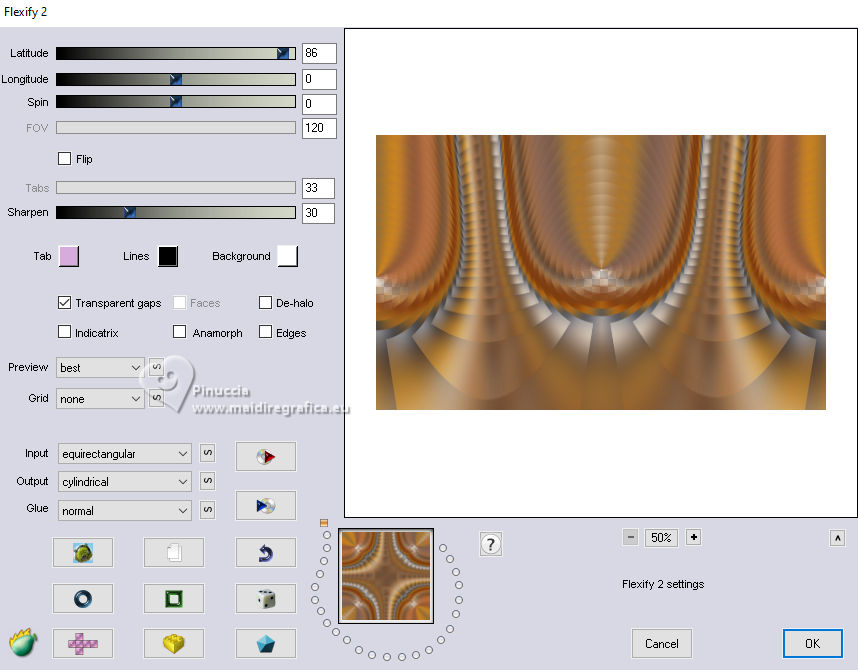Click the Sharpen slider handle
This screenshot has width=858, height=670.
point(130,212)
